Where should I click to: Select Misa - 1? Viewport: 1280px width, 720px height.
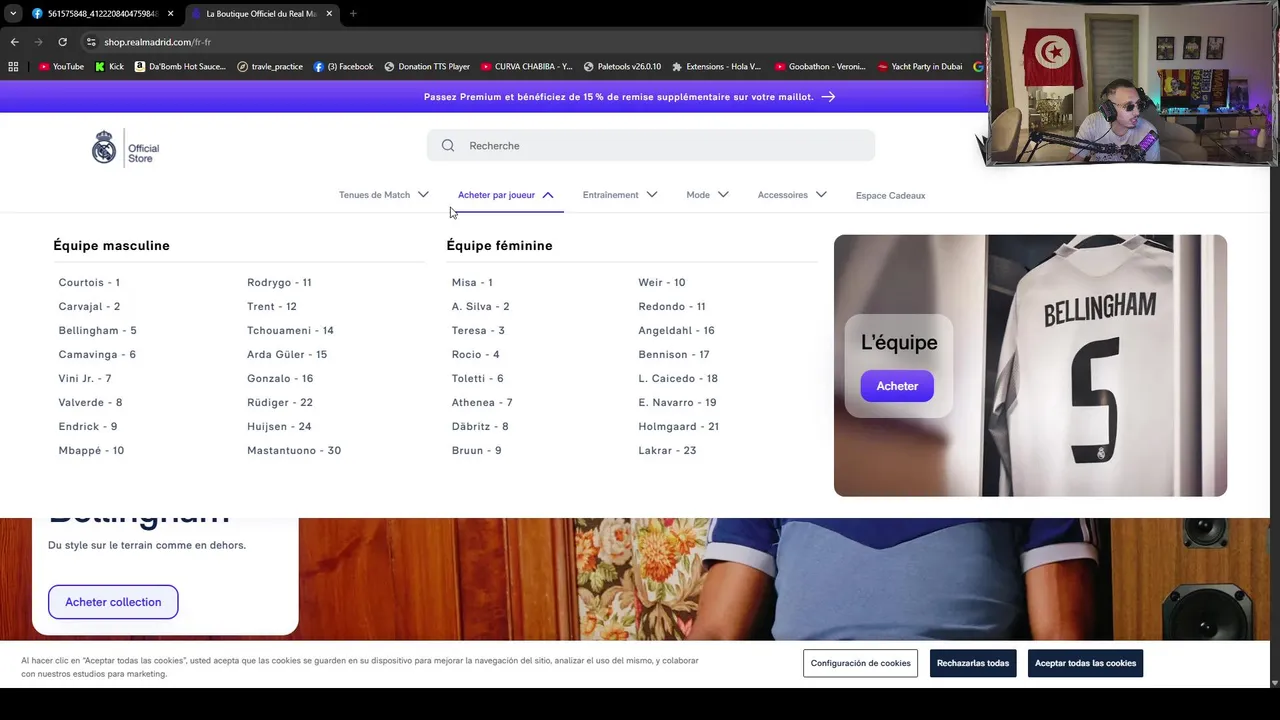coord(472,283)
